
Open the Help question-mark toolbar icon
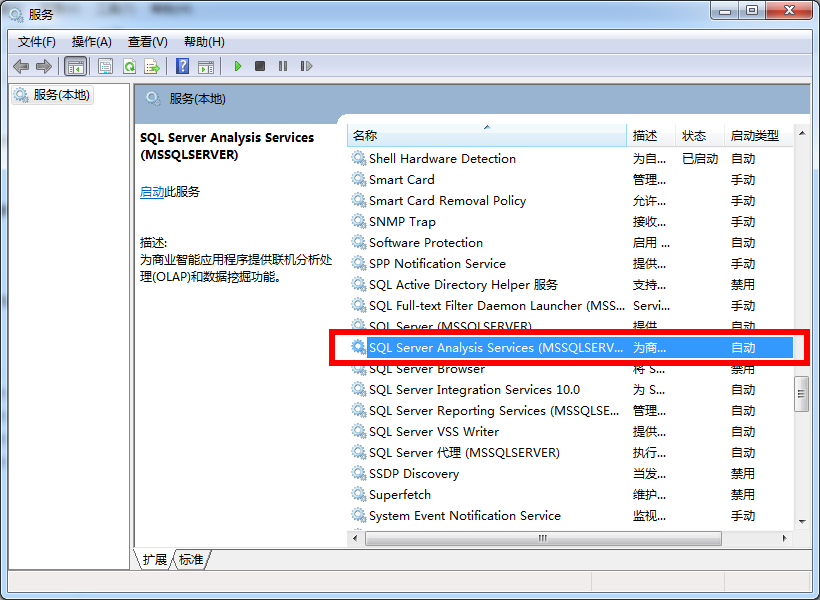click(183, 66)
